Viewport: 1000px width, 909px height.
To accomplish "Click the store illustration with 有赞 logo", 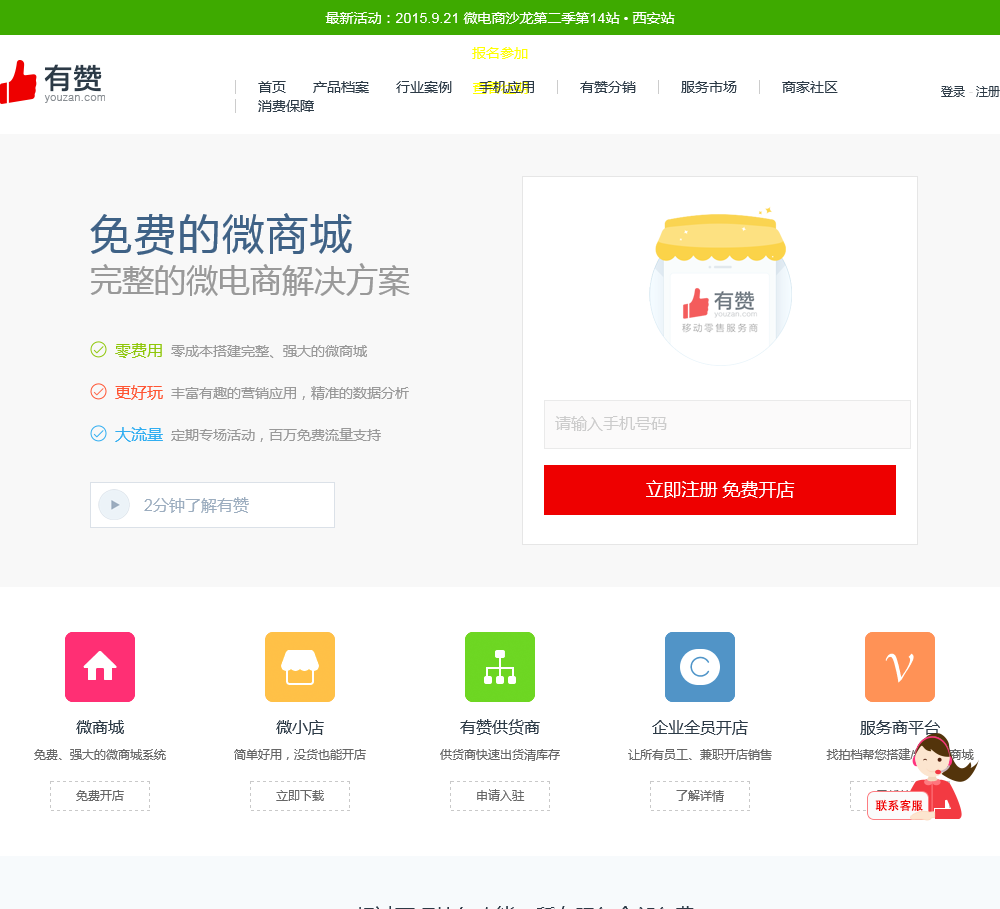I will (721, 287).
